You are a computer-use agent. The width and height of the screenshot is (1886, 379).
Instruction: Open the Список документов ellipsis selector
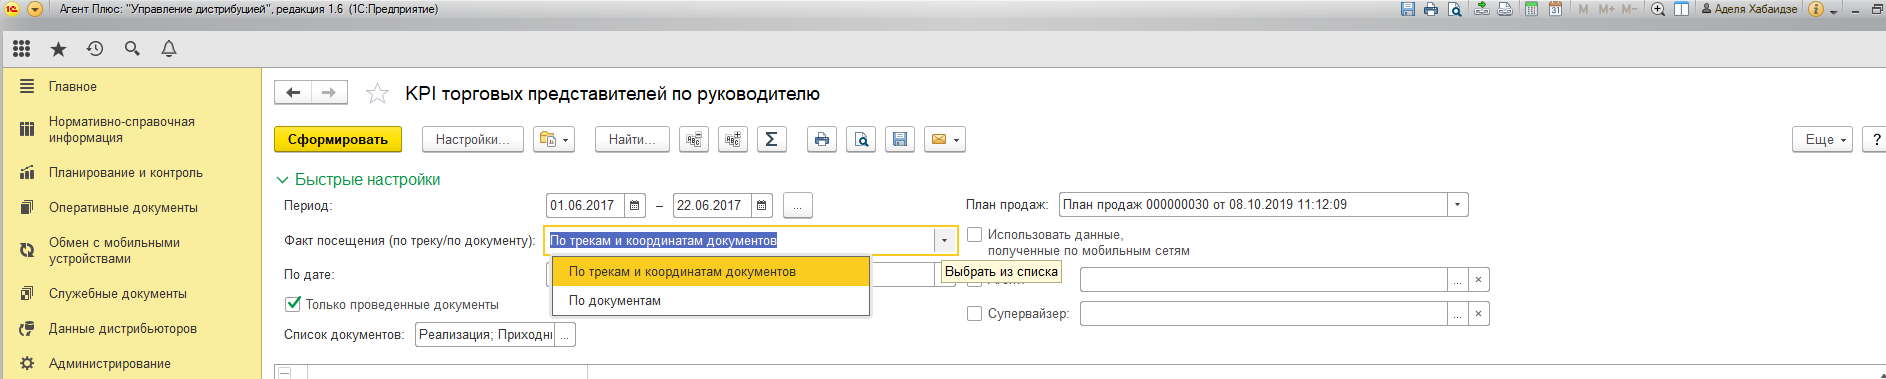(565, 335)
